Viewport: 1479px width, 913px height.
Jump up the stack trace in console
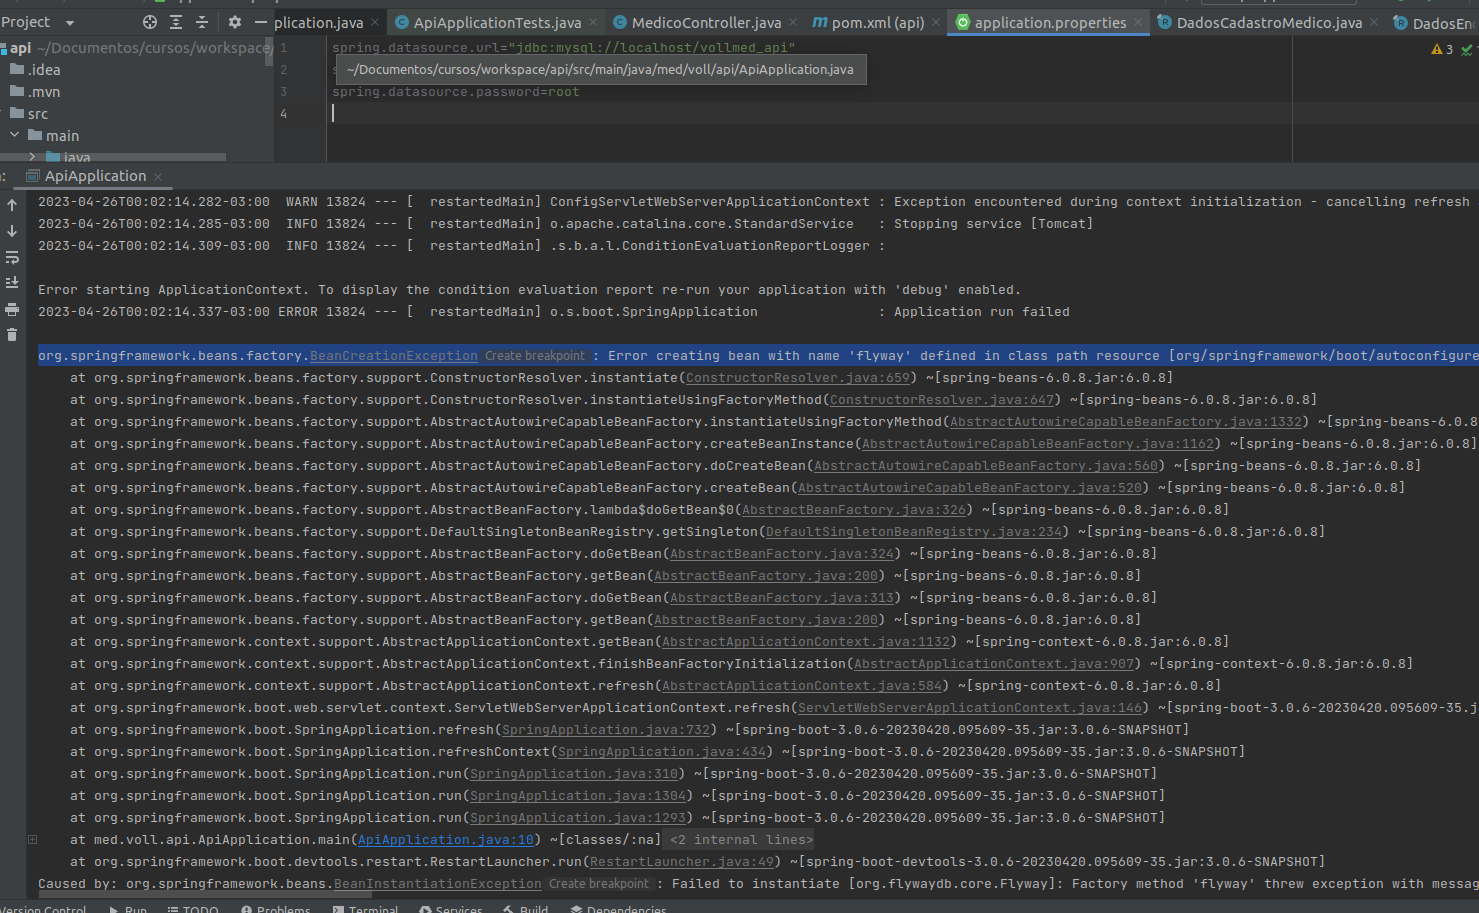click(x=12, y=205)
